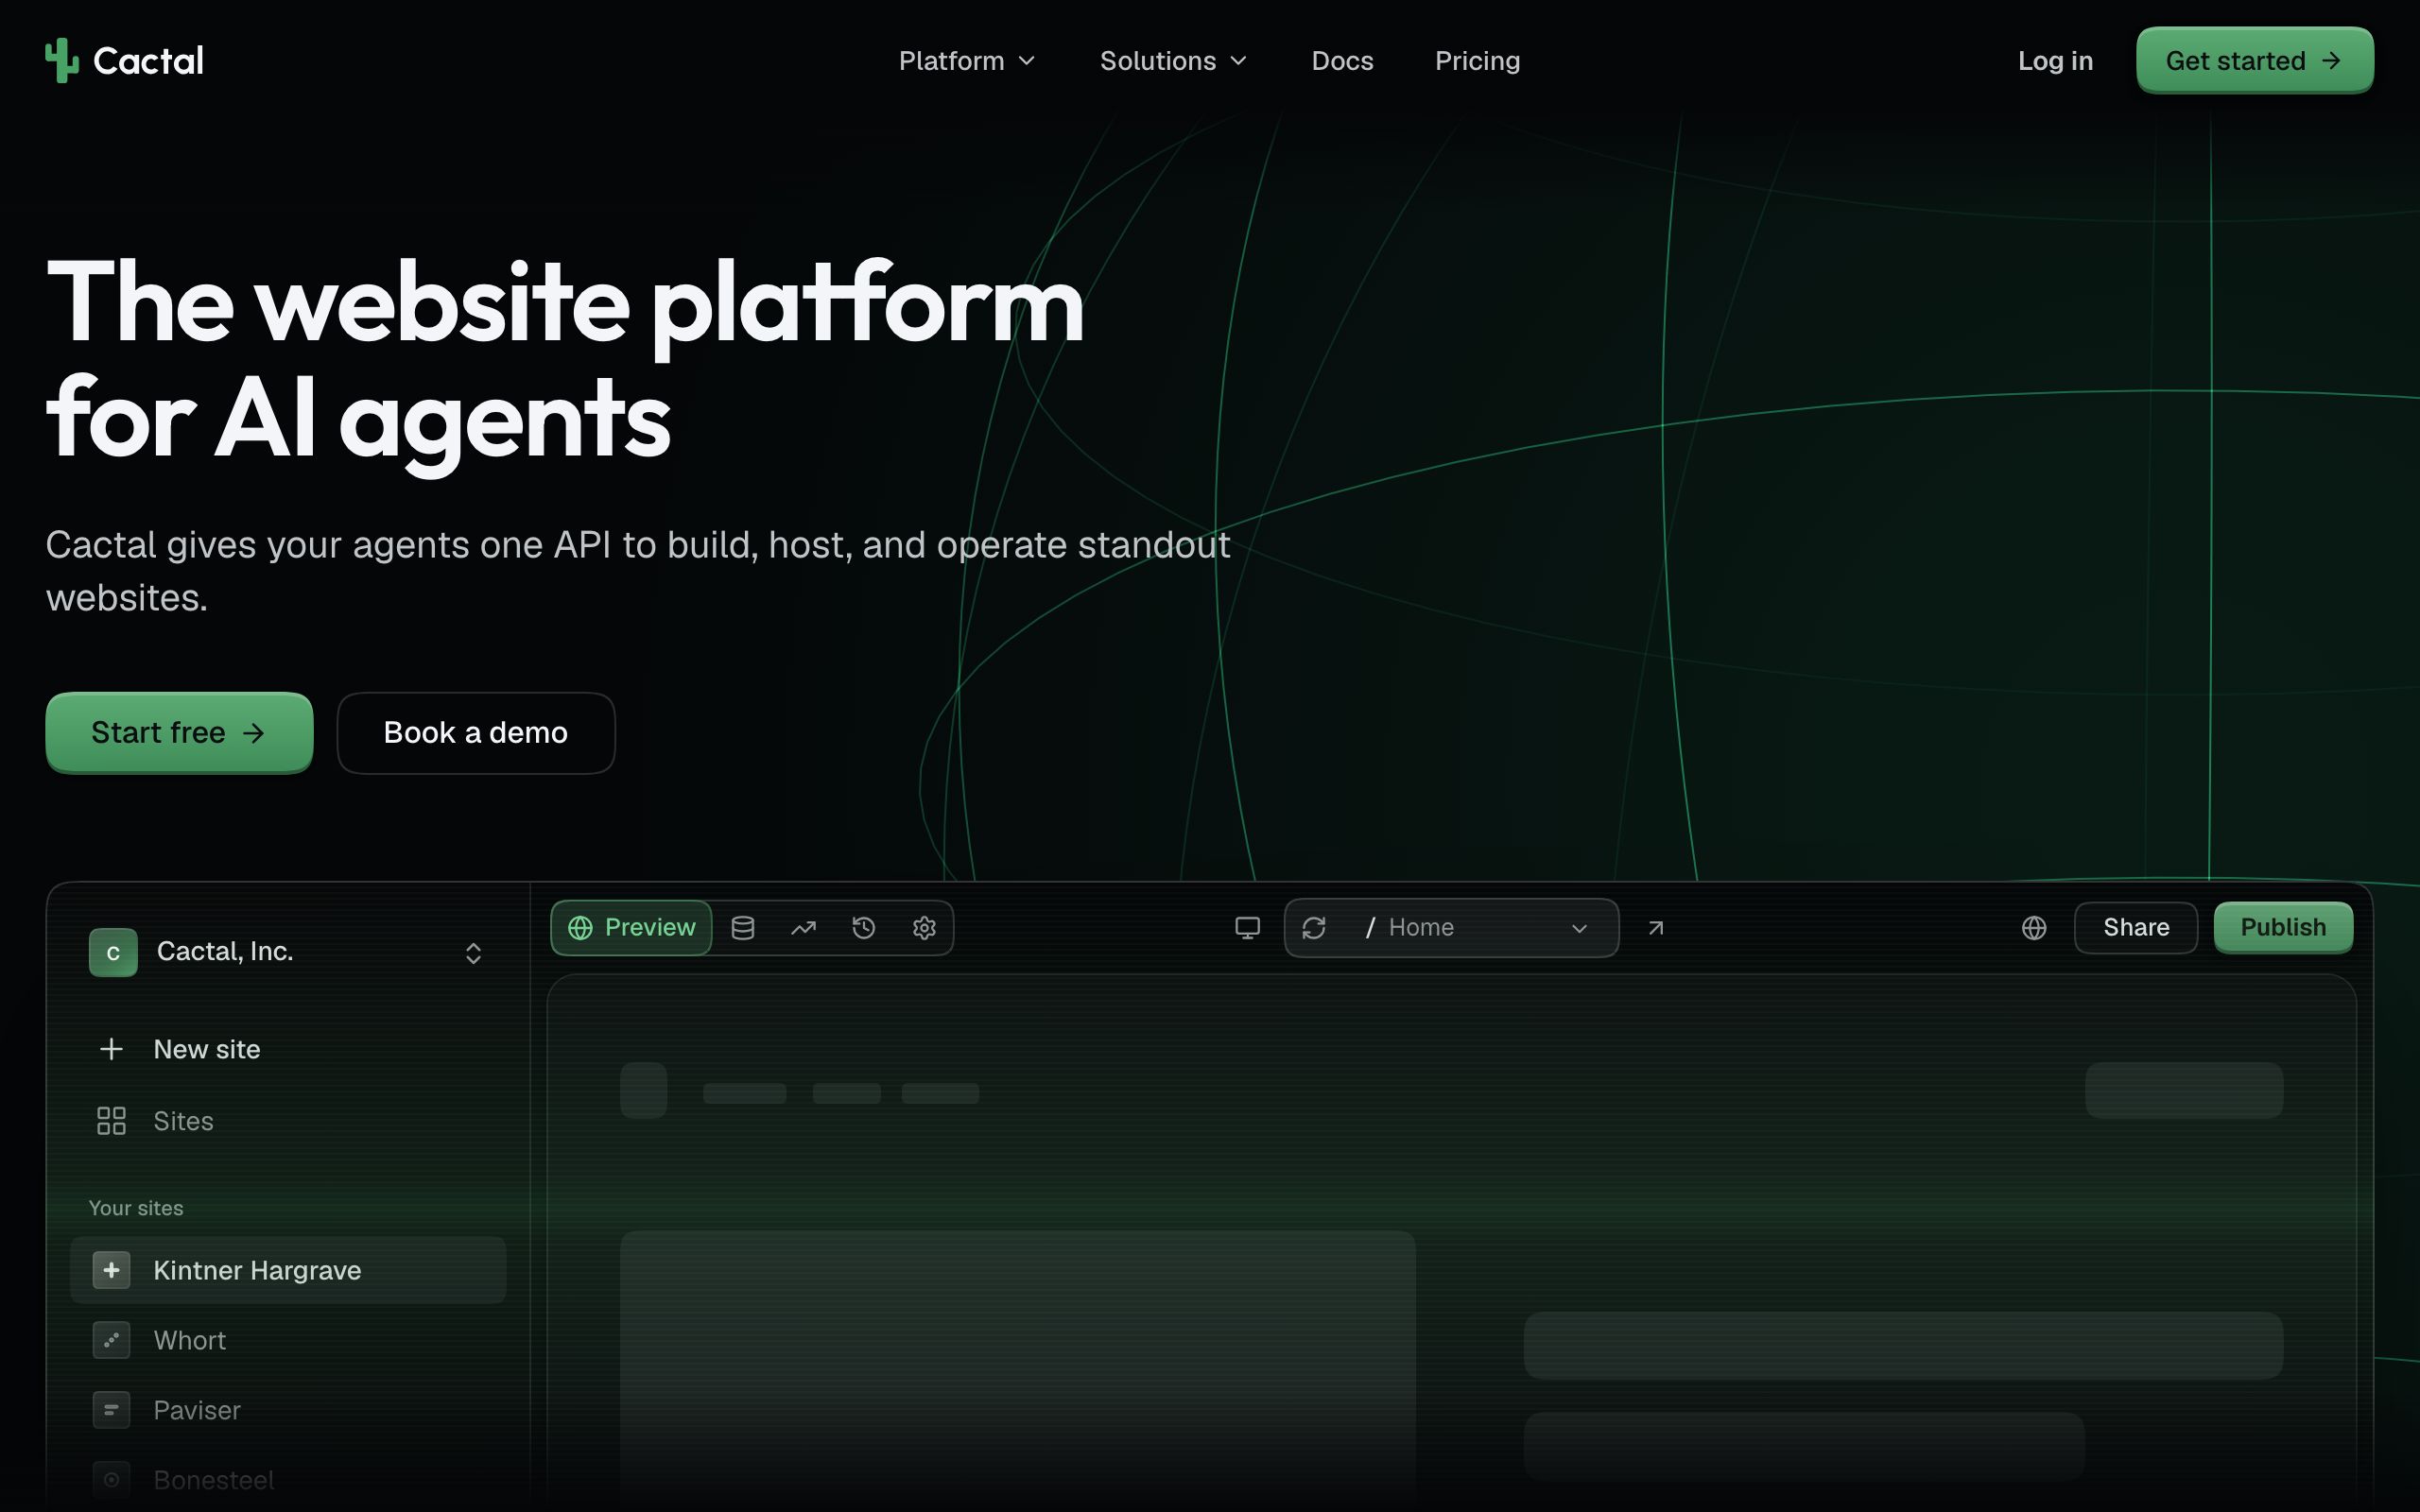Select the Preview tab
The width and height of the screenshot is (2420, 1512).
631,928
